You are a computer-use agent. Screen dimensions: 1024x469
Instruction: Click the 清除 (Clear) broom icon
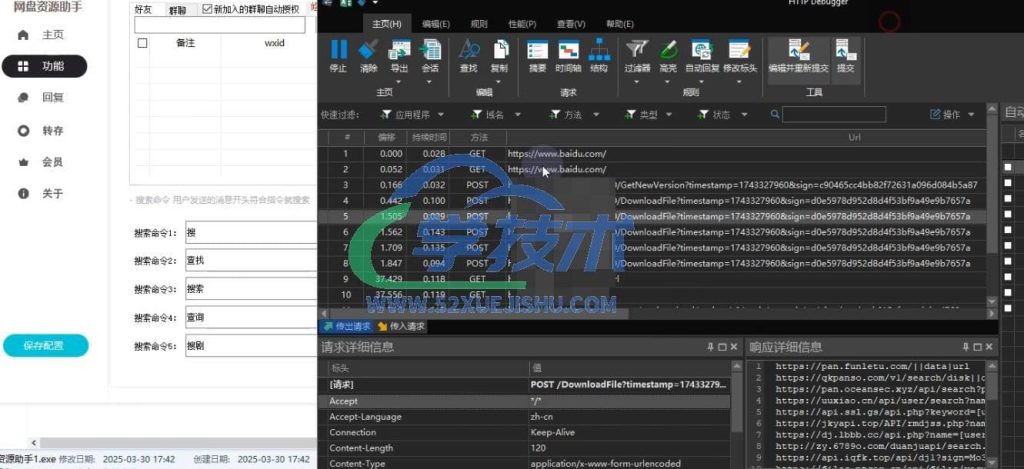point(368,54)
